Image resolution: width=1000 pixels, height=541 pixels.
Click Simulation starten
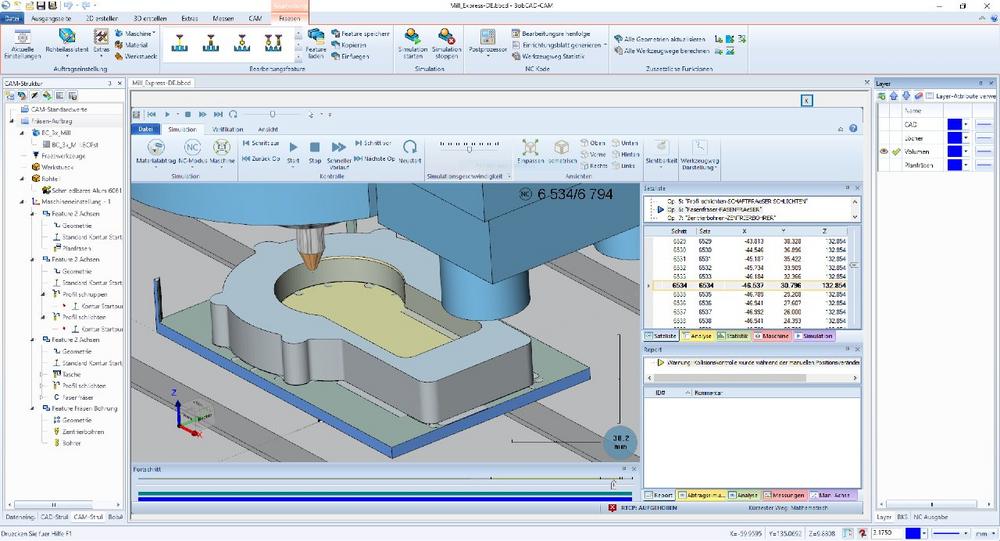coord(413,44)
